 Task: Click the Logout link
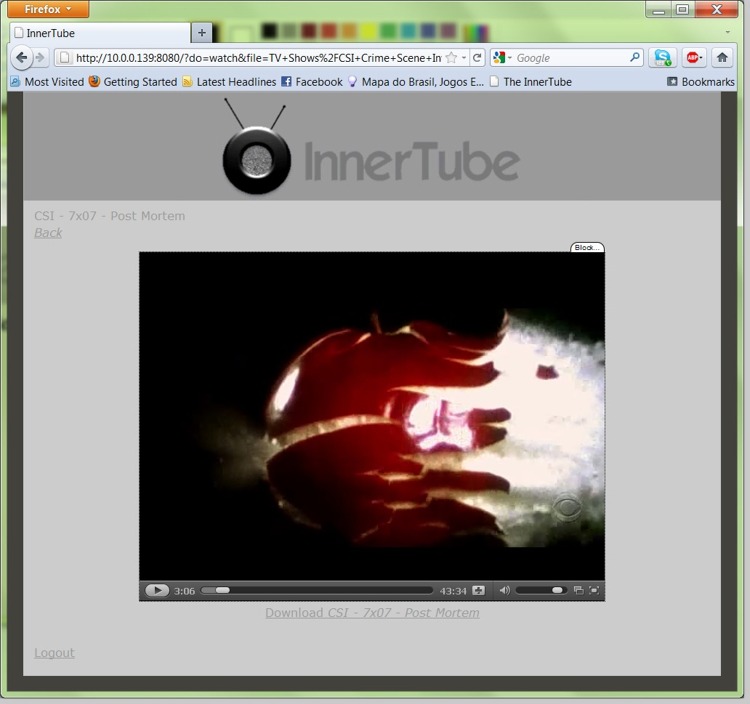54,653
